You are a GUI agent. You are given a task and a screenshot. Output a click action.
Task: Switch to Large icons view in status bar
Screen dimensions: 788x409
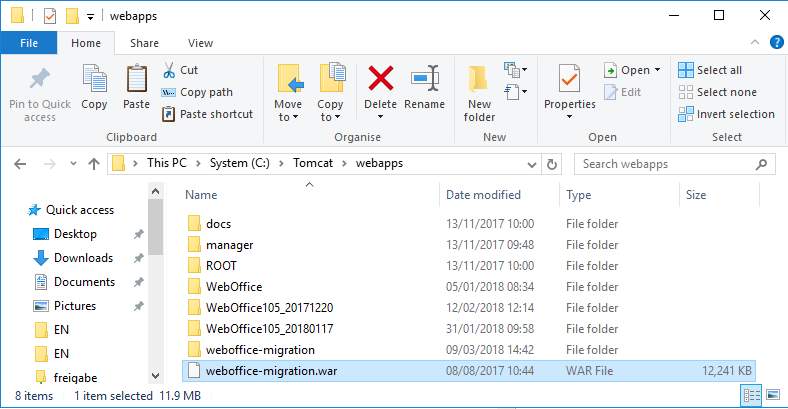773,395
